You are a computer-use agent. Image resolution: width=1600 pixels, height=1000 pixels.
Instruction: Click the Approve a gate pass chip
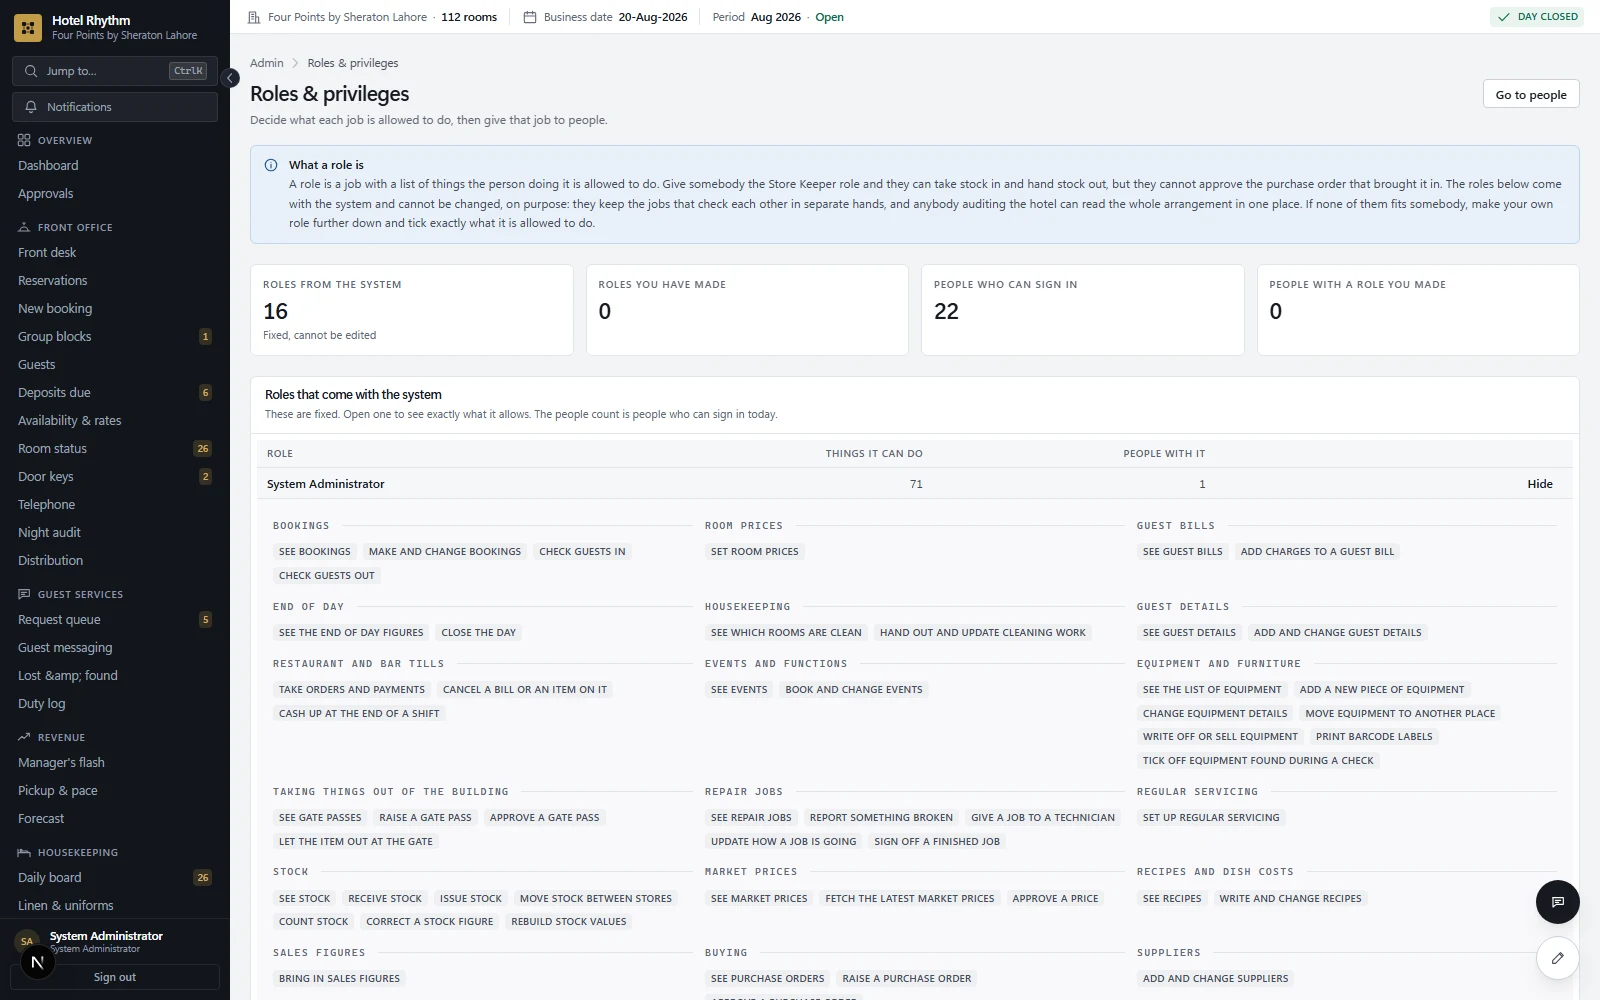coord(545,818)
